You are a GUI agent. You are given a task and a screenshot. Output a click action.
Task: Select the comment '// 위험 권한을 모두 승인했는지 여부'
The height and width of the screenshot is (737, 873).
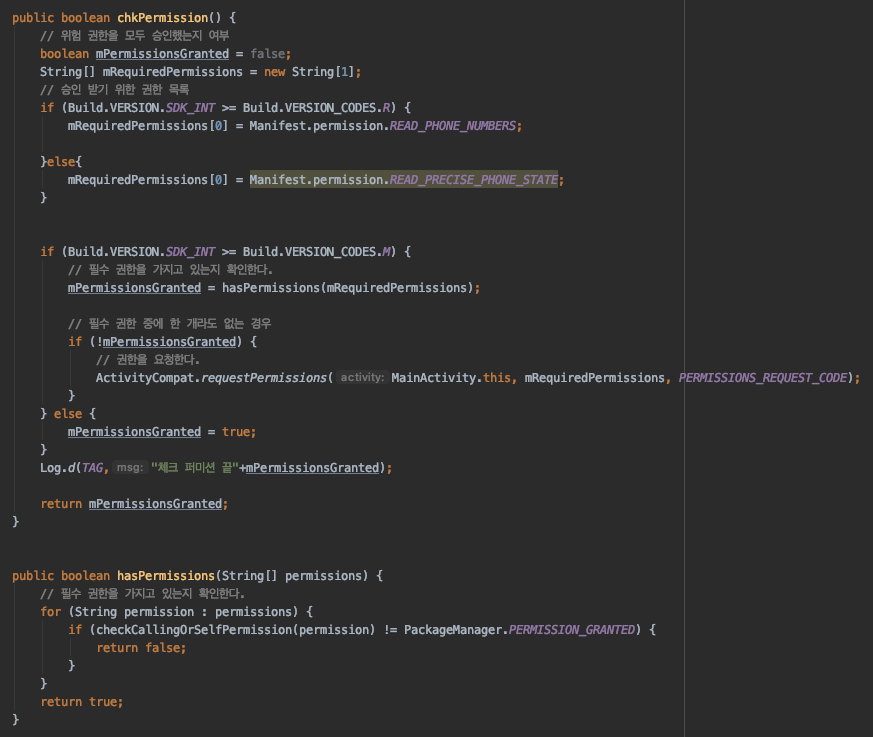134,36
